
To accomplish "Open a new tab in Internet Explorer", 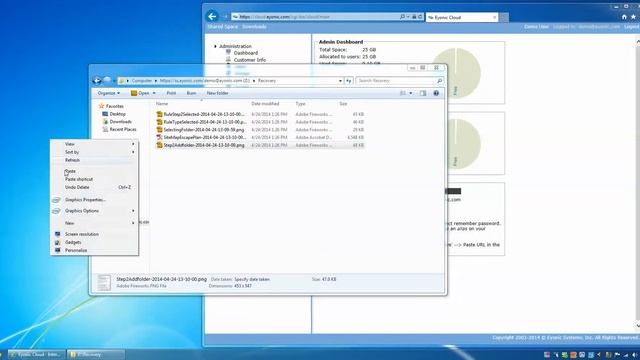I will pos(504,18).
